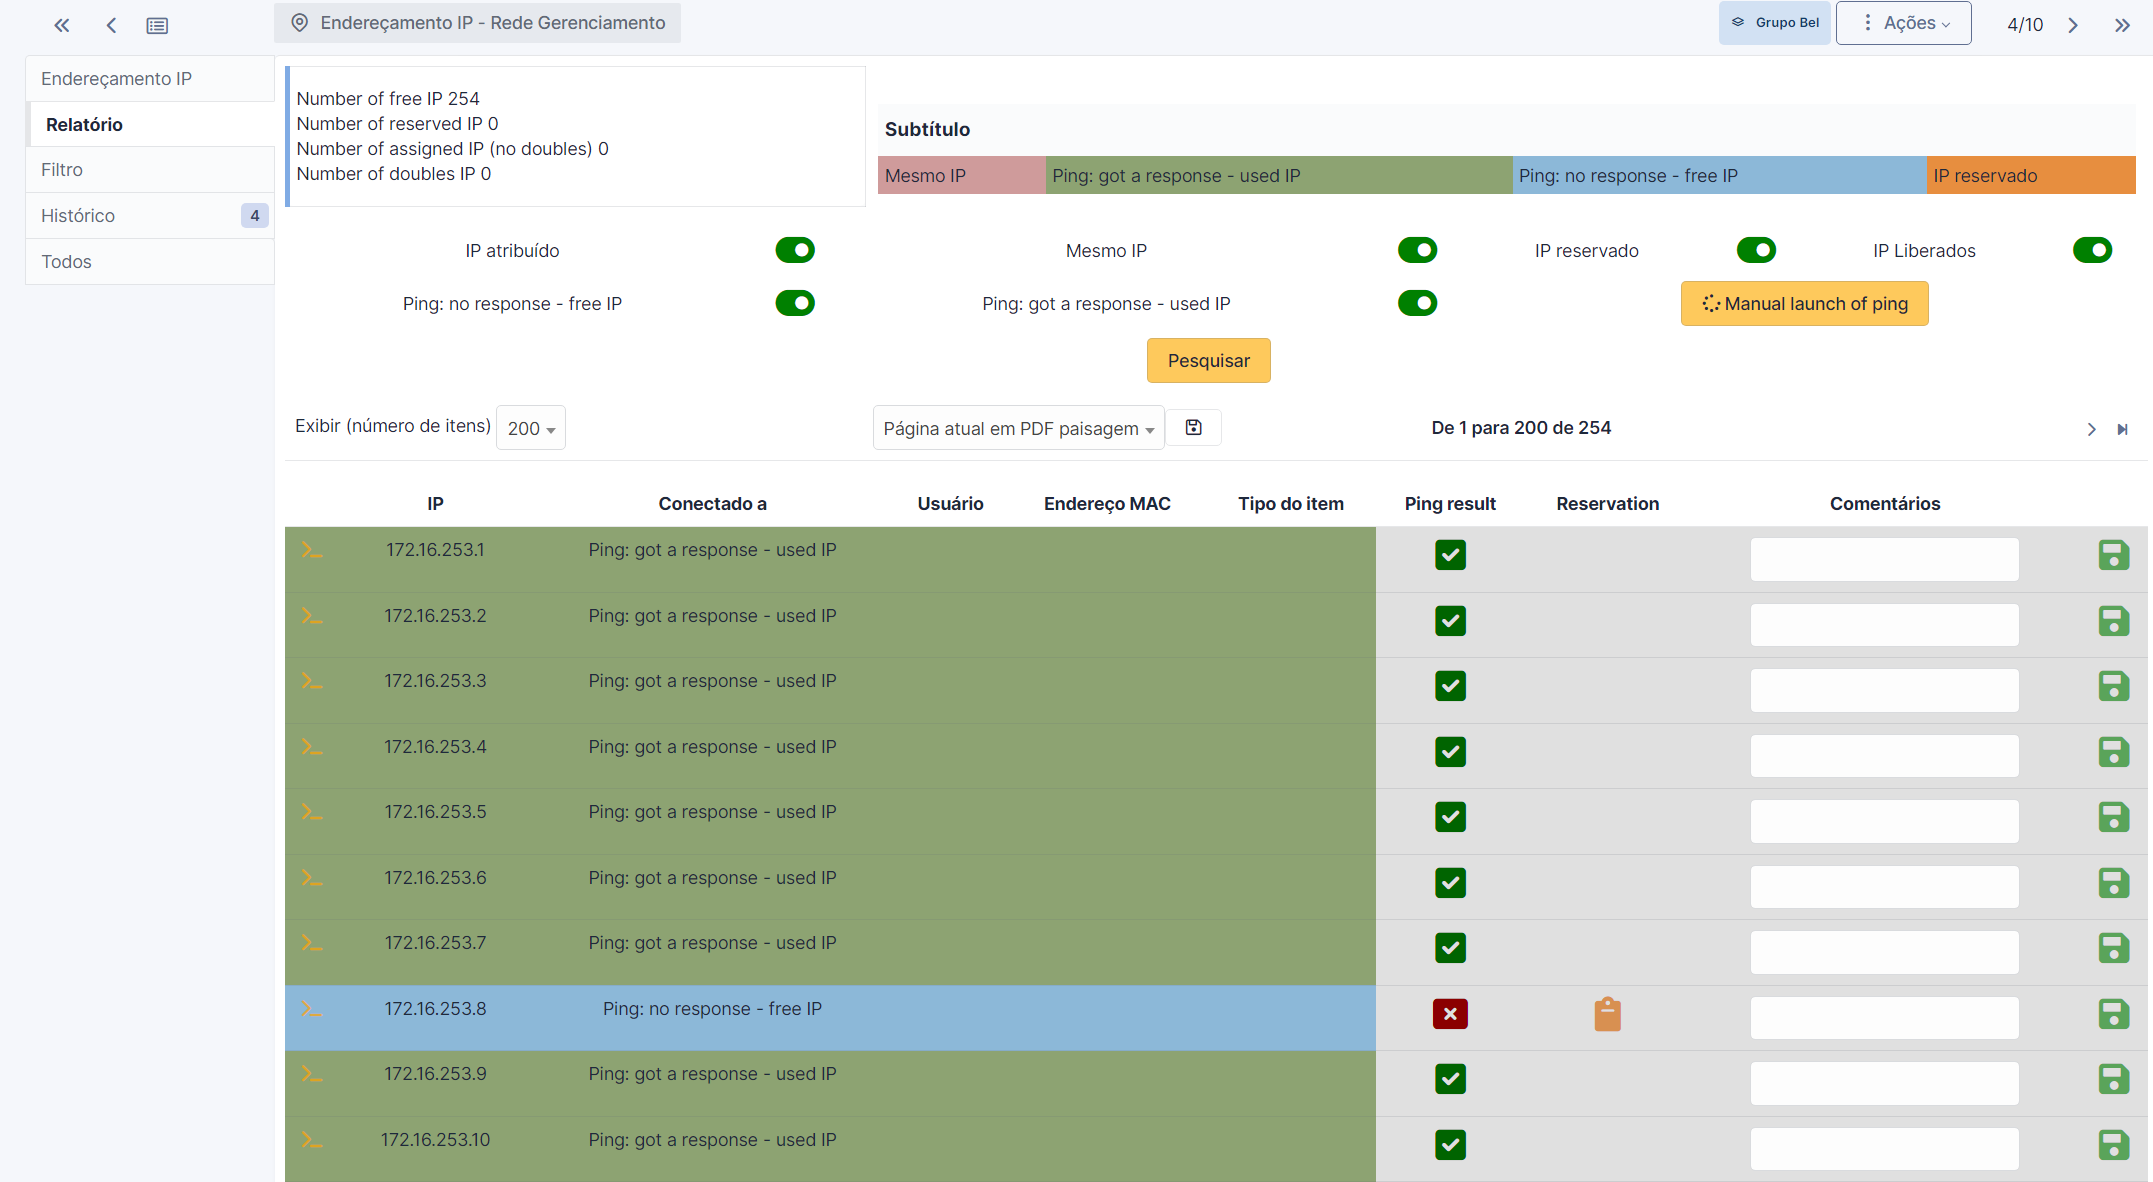Open terminal icon for 172.16.253.1
Image resolution: width=2153 pixels, height=1182 pixels.
(312, 551)
